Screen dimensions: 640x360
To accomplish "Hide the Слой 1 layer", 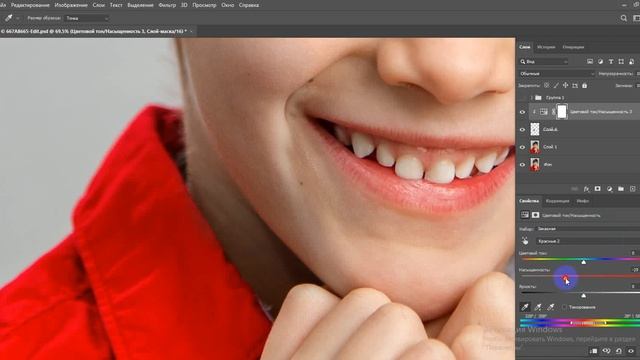I will [522, 147].
